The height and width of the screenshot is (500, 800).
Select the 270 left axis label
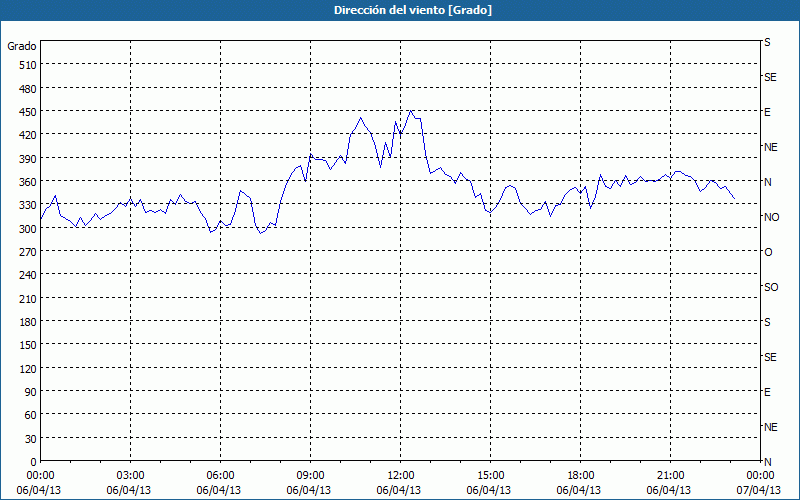pos(28,252)
